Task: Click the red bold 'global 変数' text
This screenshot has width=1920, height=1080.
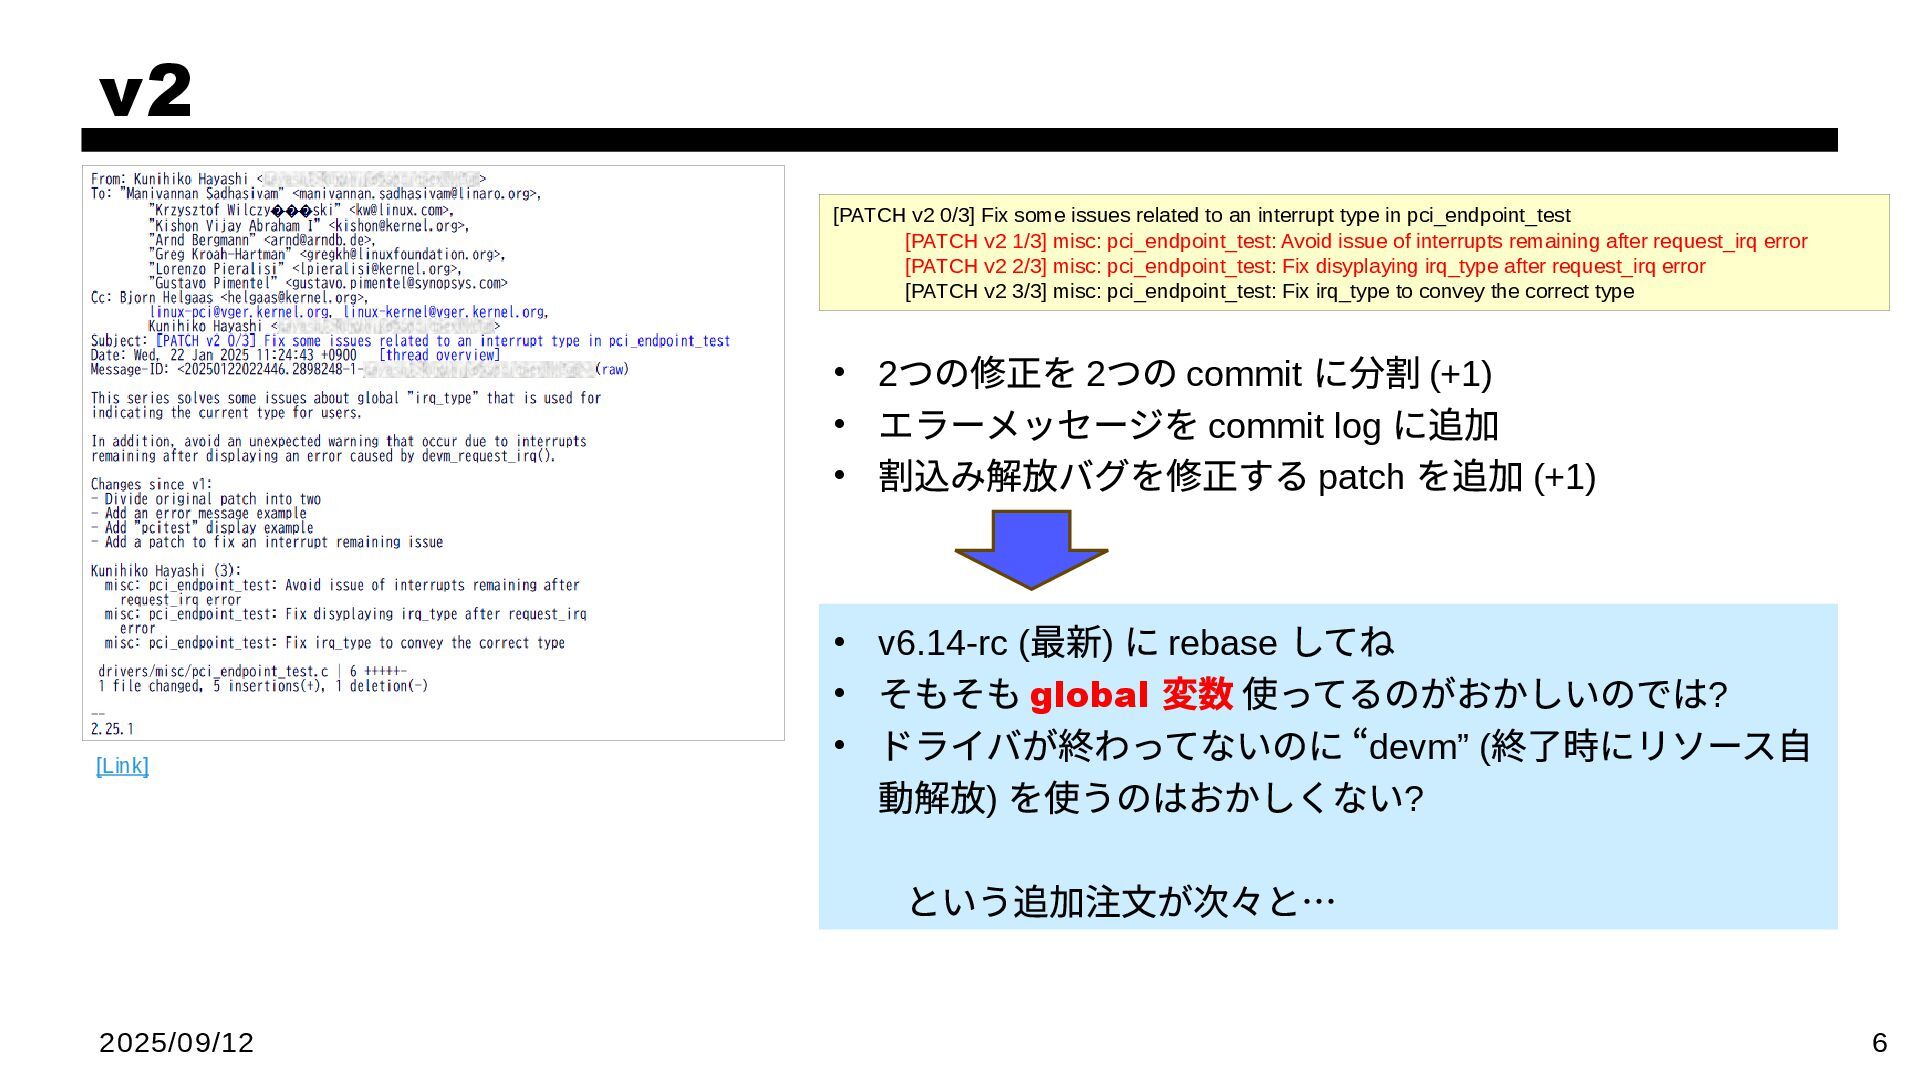Action: 1131,694
